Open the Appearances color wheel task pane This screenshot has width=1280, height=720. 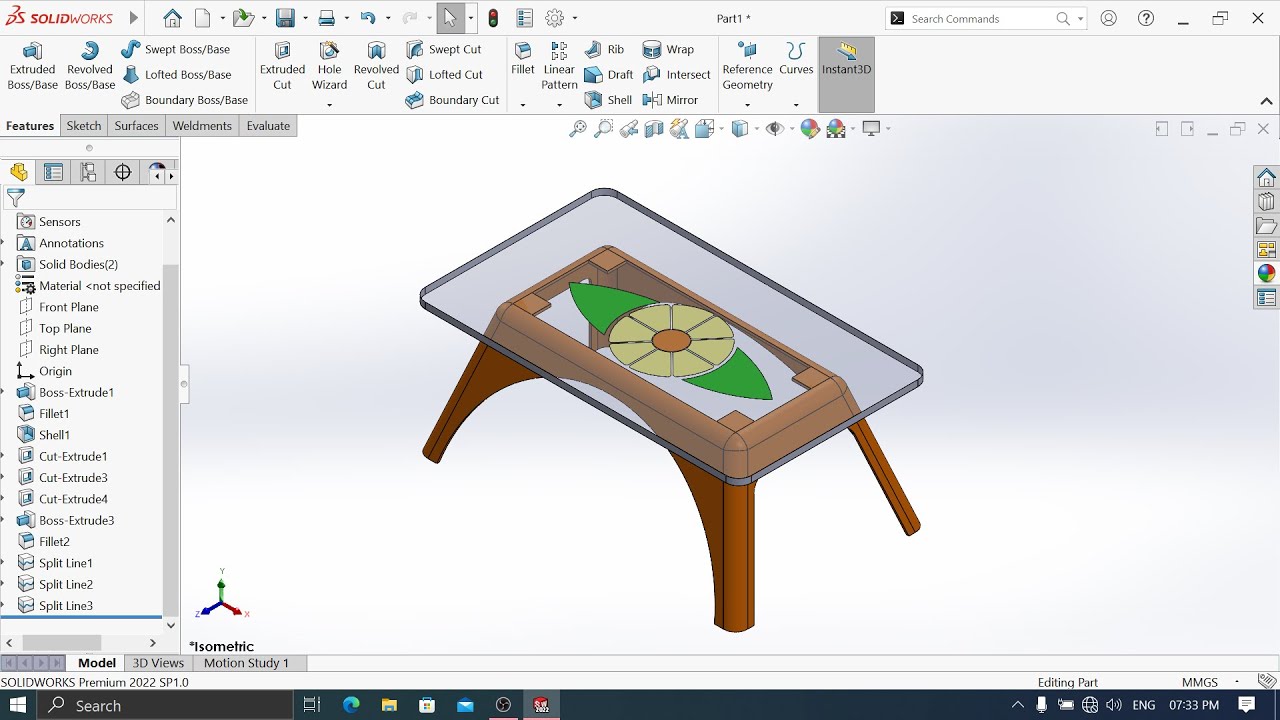1266,274
